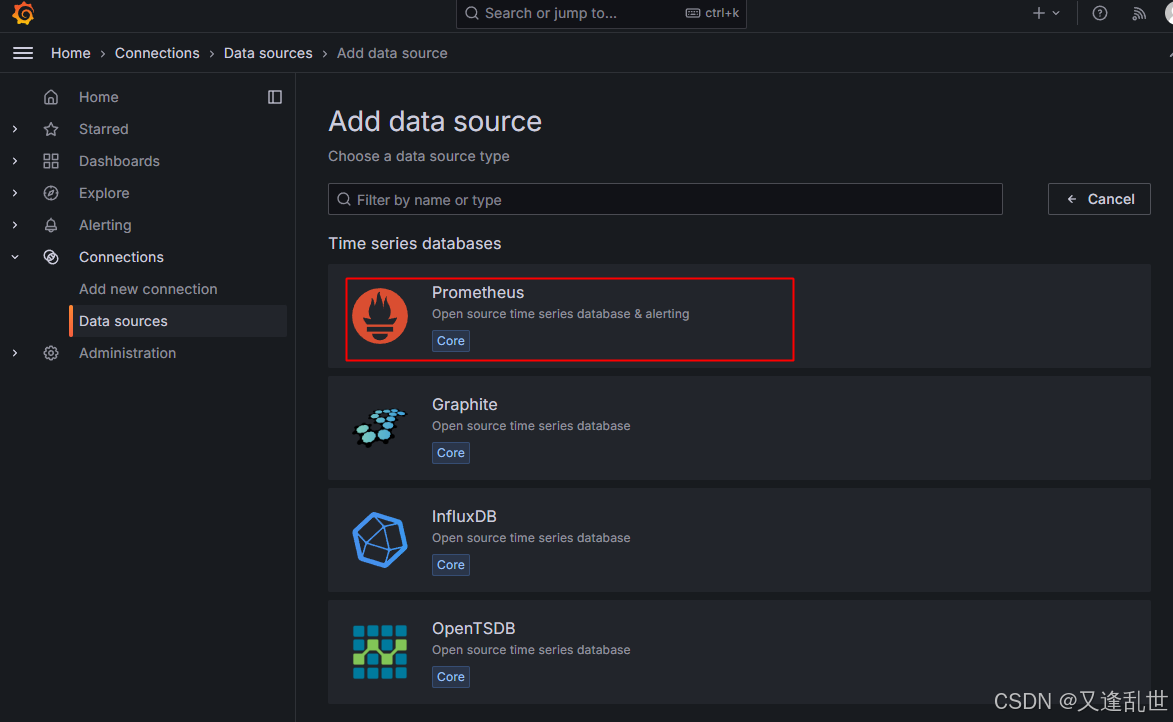Dock or undock sidebar panel icon
This screenshot has width=1173, height=722.
coord(275,97)
